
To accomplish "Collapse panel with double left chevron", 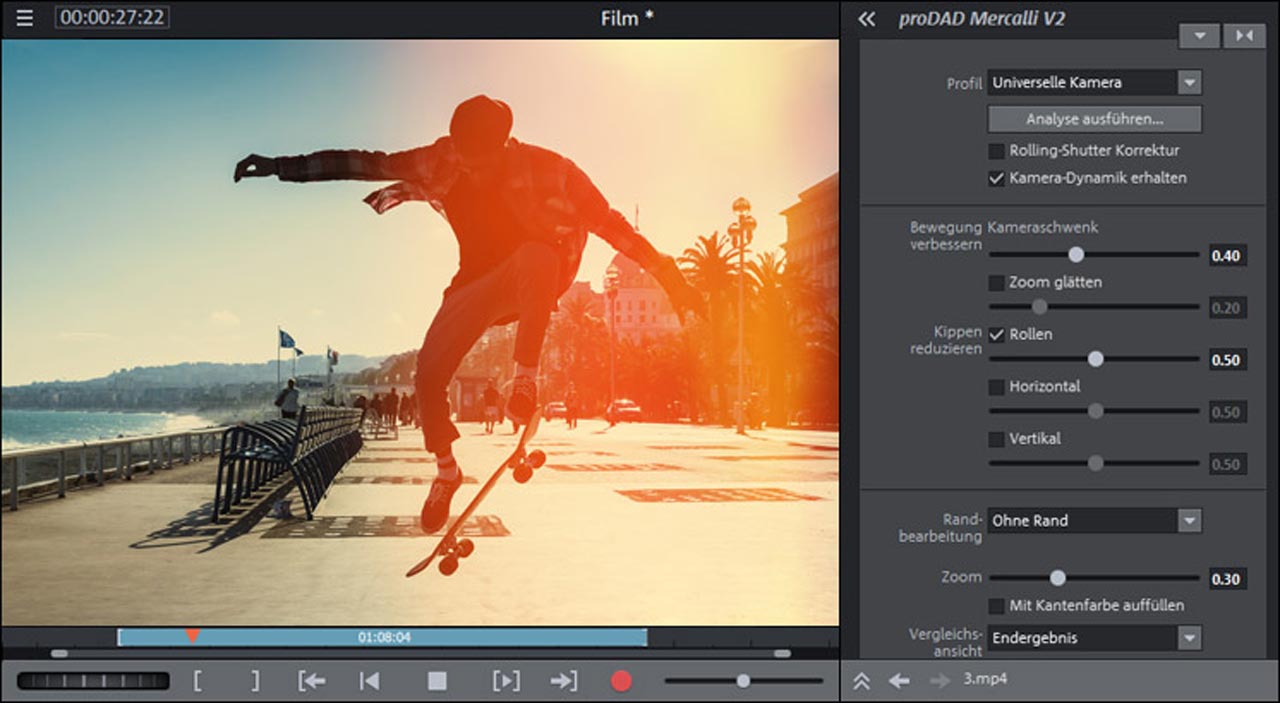I will tap(866, 19).
